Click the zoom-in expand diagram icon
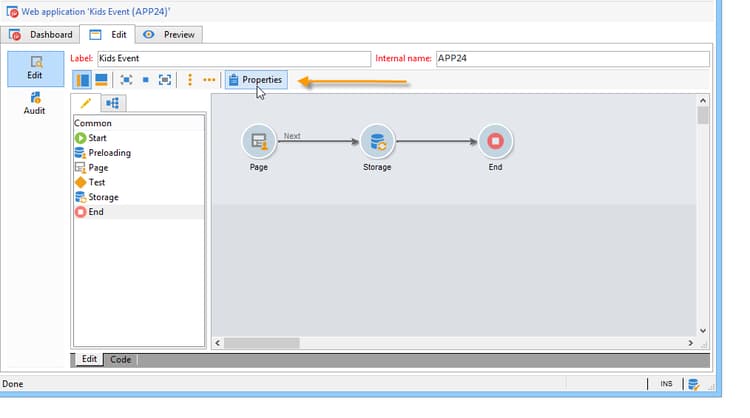The width and height of the screenshot is (750, 418). point(126,80)
